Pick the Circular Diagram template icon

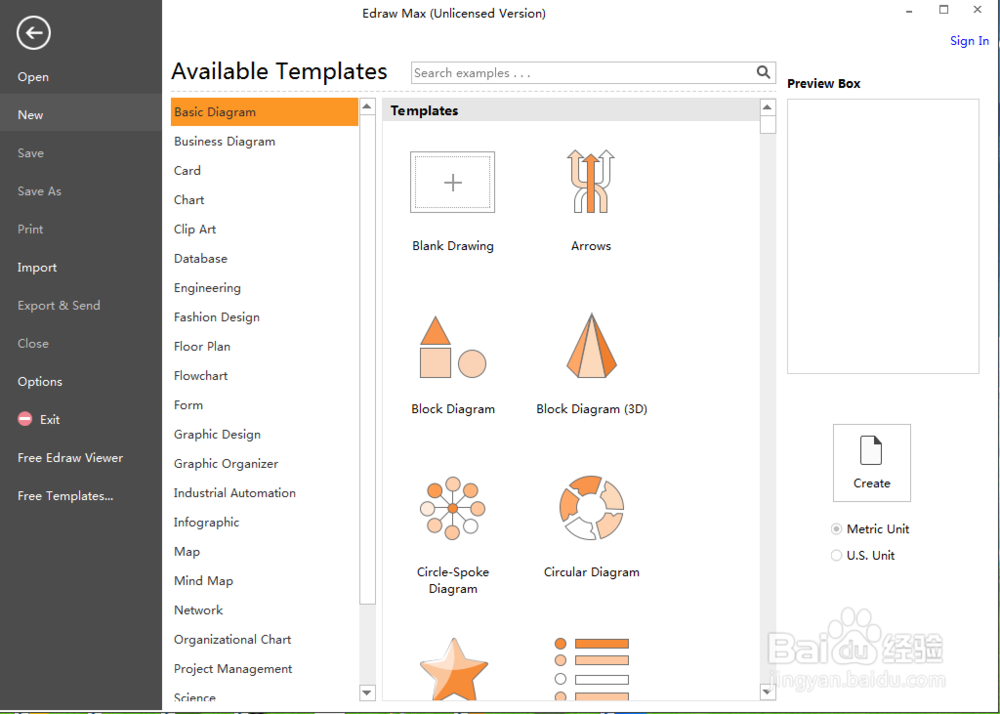tap(591, 508)
